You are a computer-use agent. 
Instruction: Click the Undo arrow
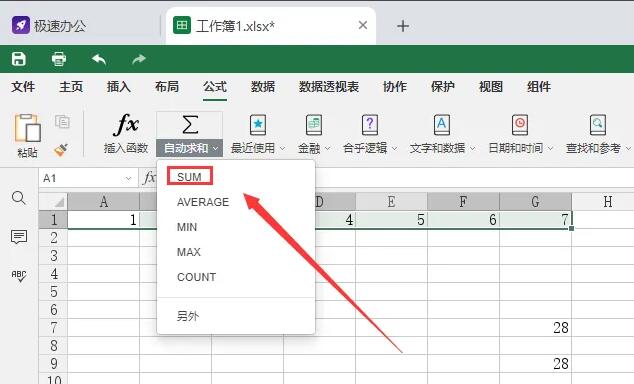(99, 59)
